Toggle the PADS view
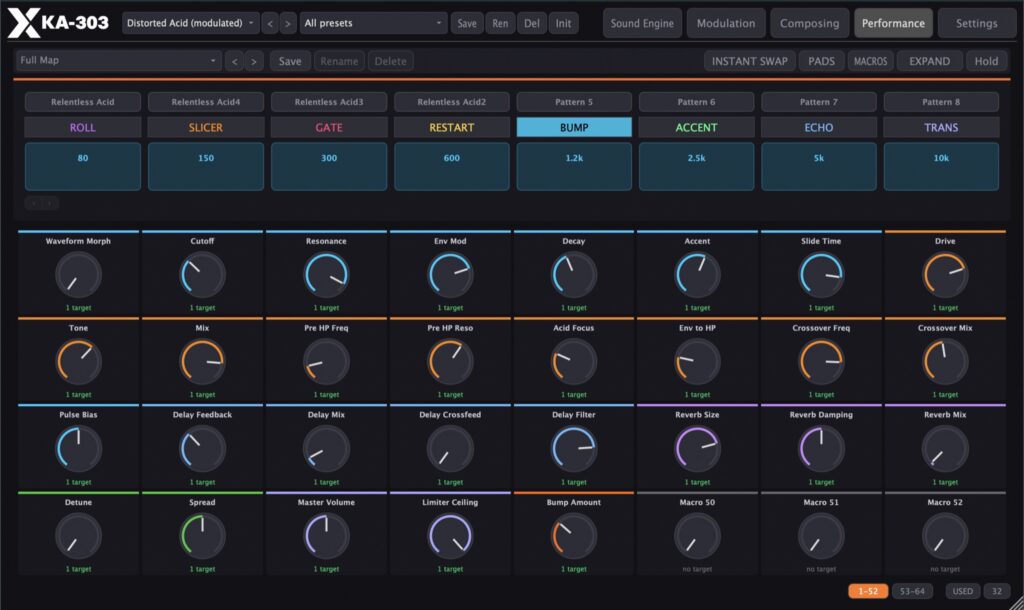1024x610 pixels. pyautogui.click(x=821, y=61)
